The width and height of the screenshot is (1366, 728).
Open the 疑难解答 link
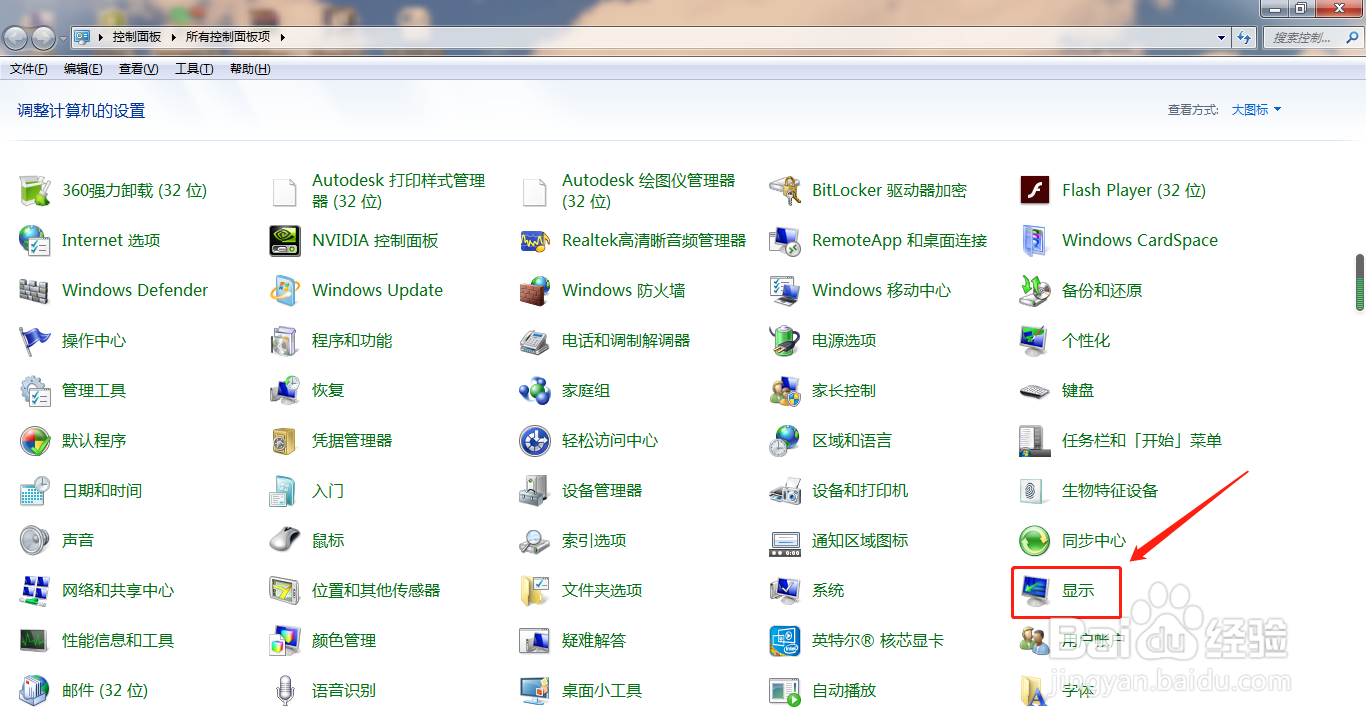(x=594, y=640)
